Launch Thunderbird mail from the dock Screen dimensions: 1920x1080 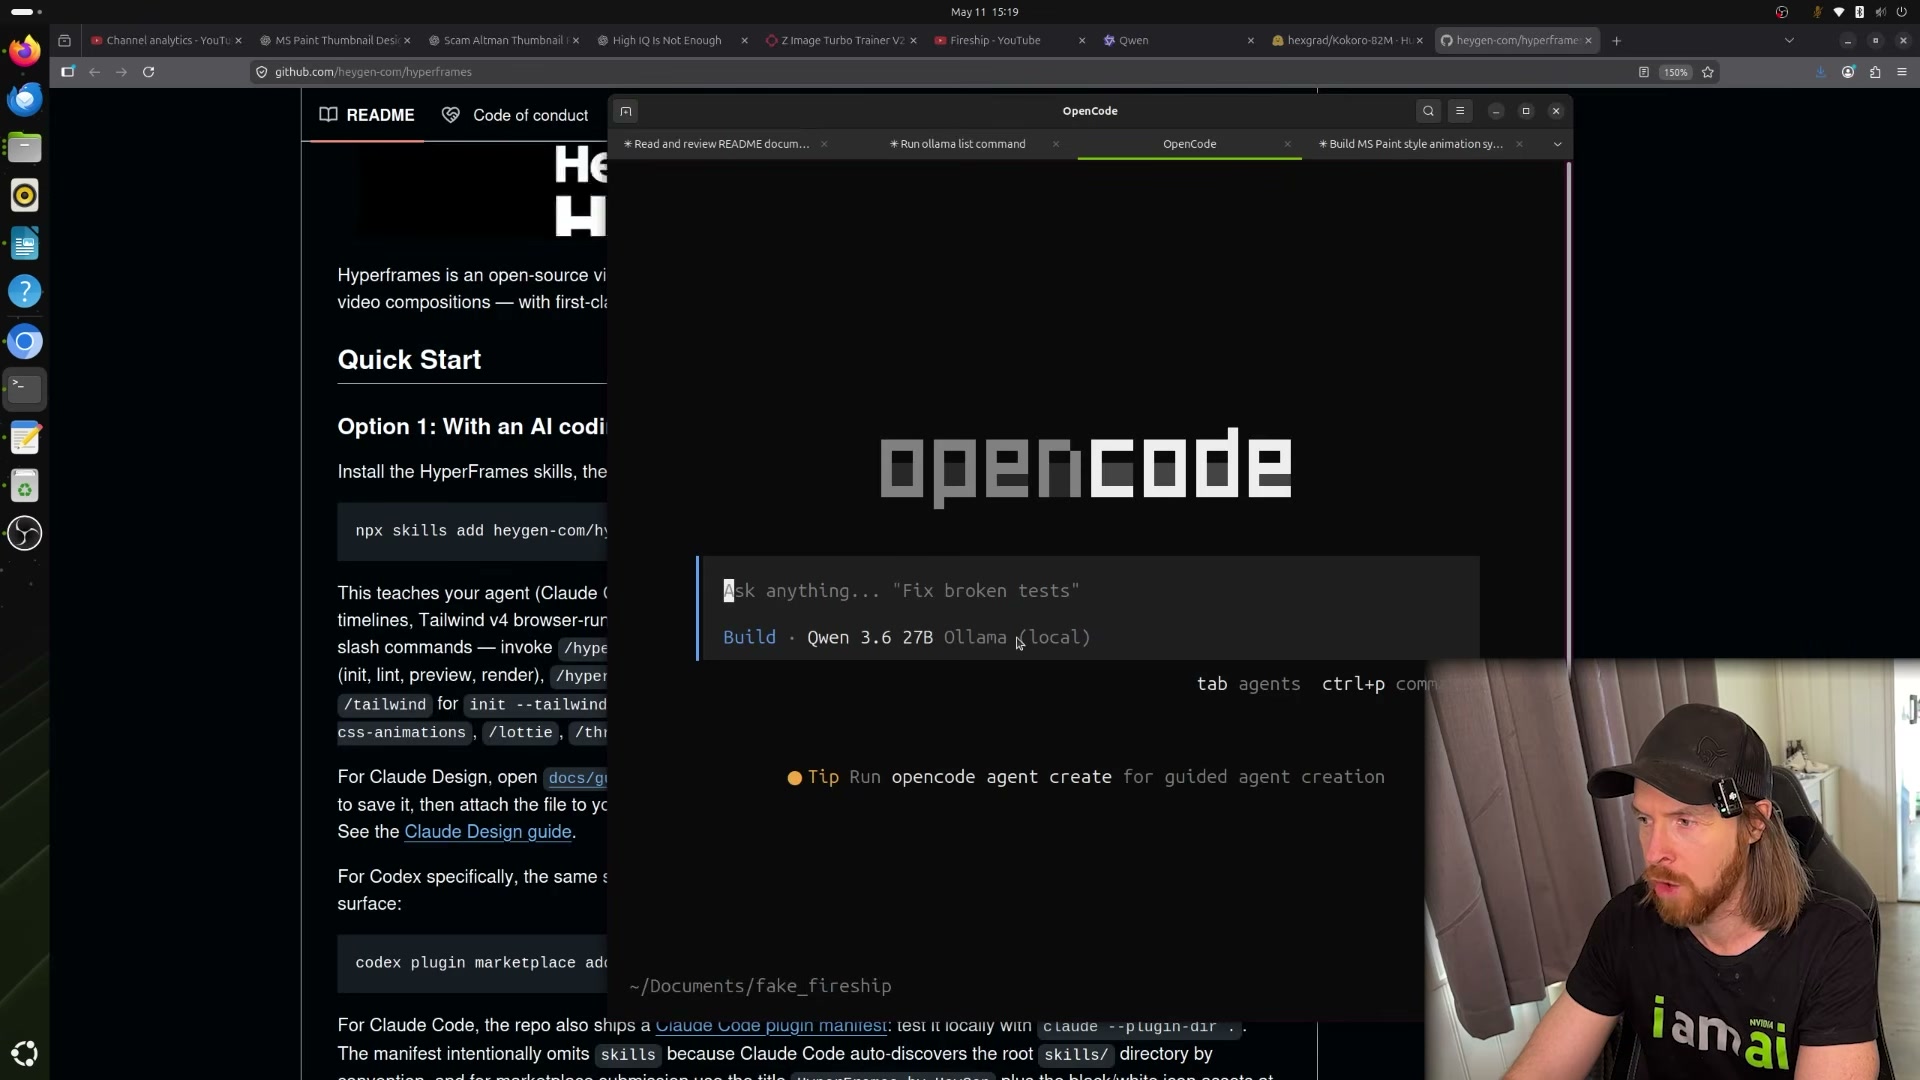(25, 99)
